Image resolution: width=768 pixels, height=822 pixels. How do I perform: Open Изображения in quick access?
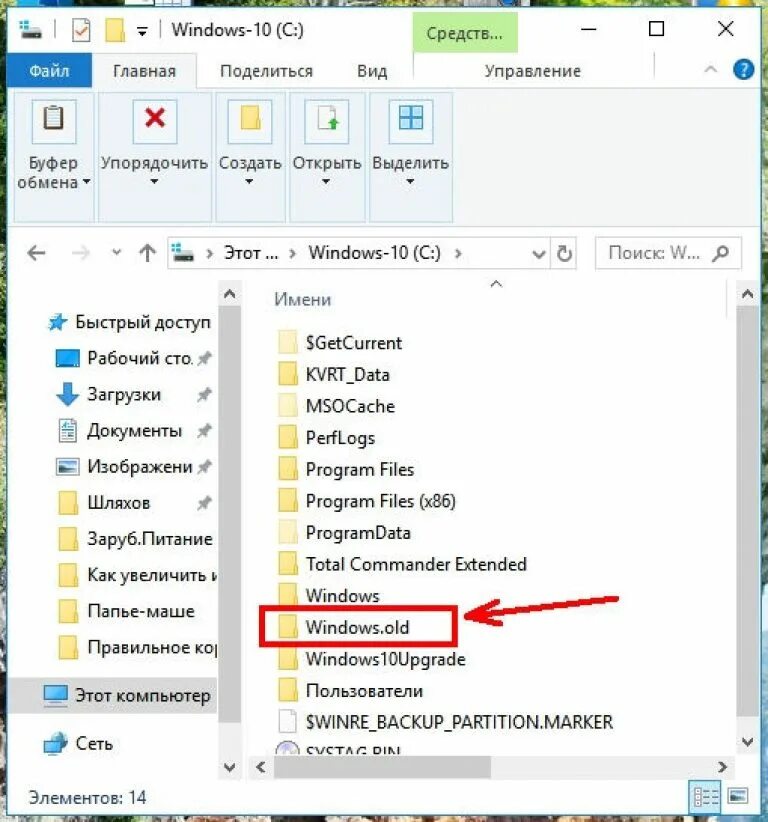pos(133,467)
